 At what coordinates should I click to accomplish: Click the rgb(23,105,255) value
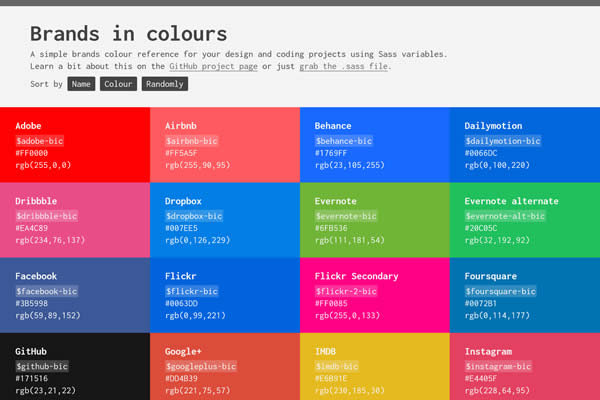tap(350, 165)
